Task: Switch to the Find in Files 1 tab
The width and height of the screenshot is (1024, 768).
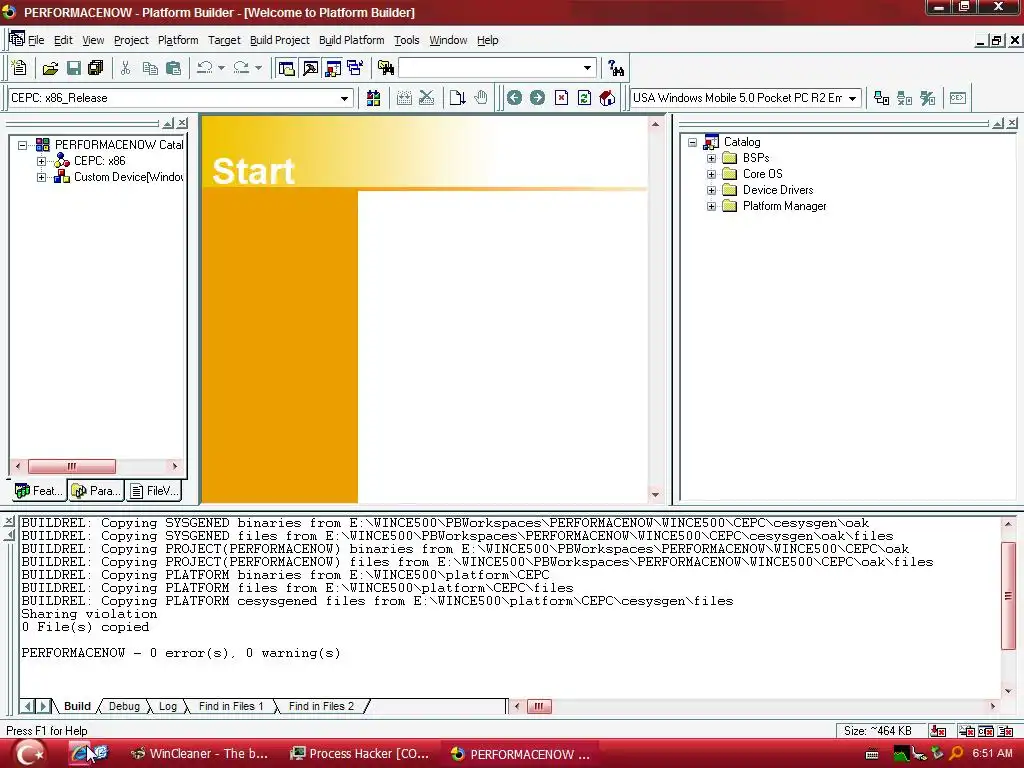Action: 231,707
